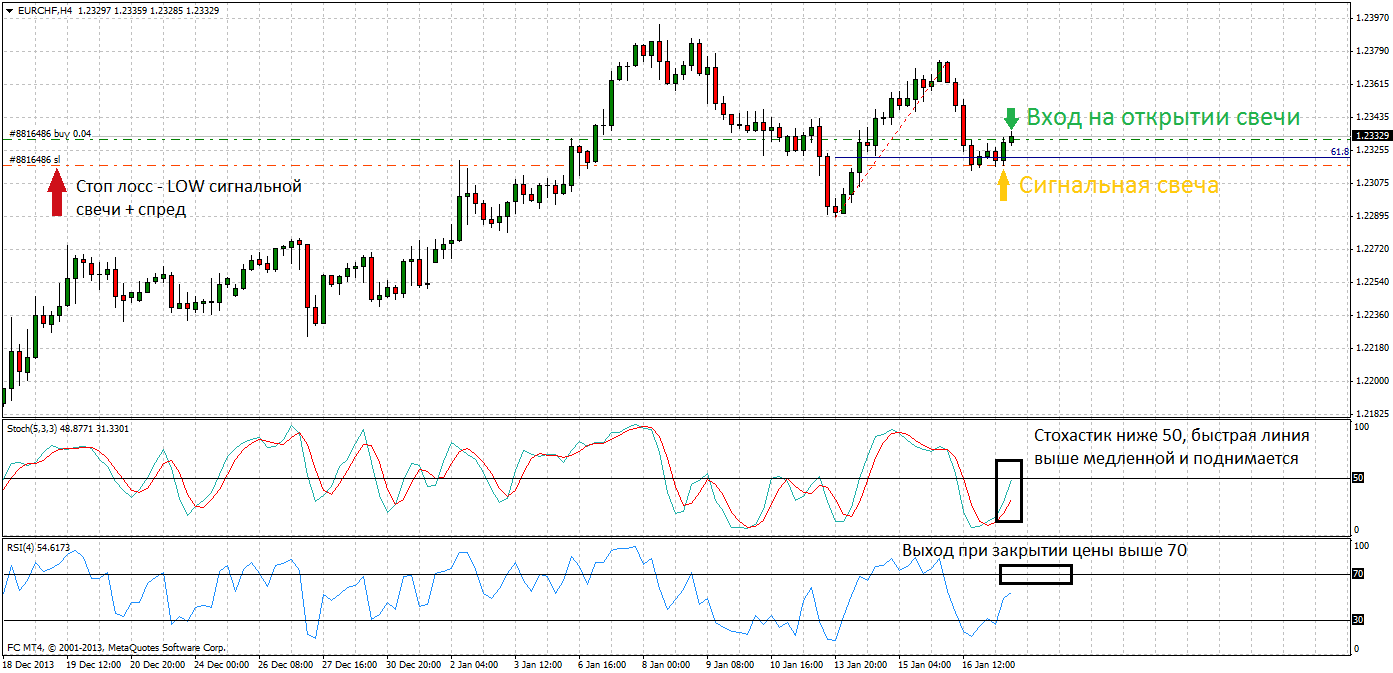
Task: Click price scale value 1.21825
Action: [x=1371, y=413]
